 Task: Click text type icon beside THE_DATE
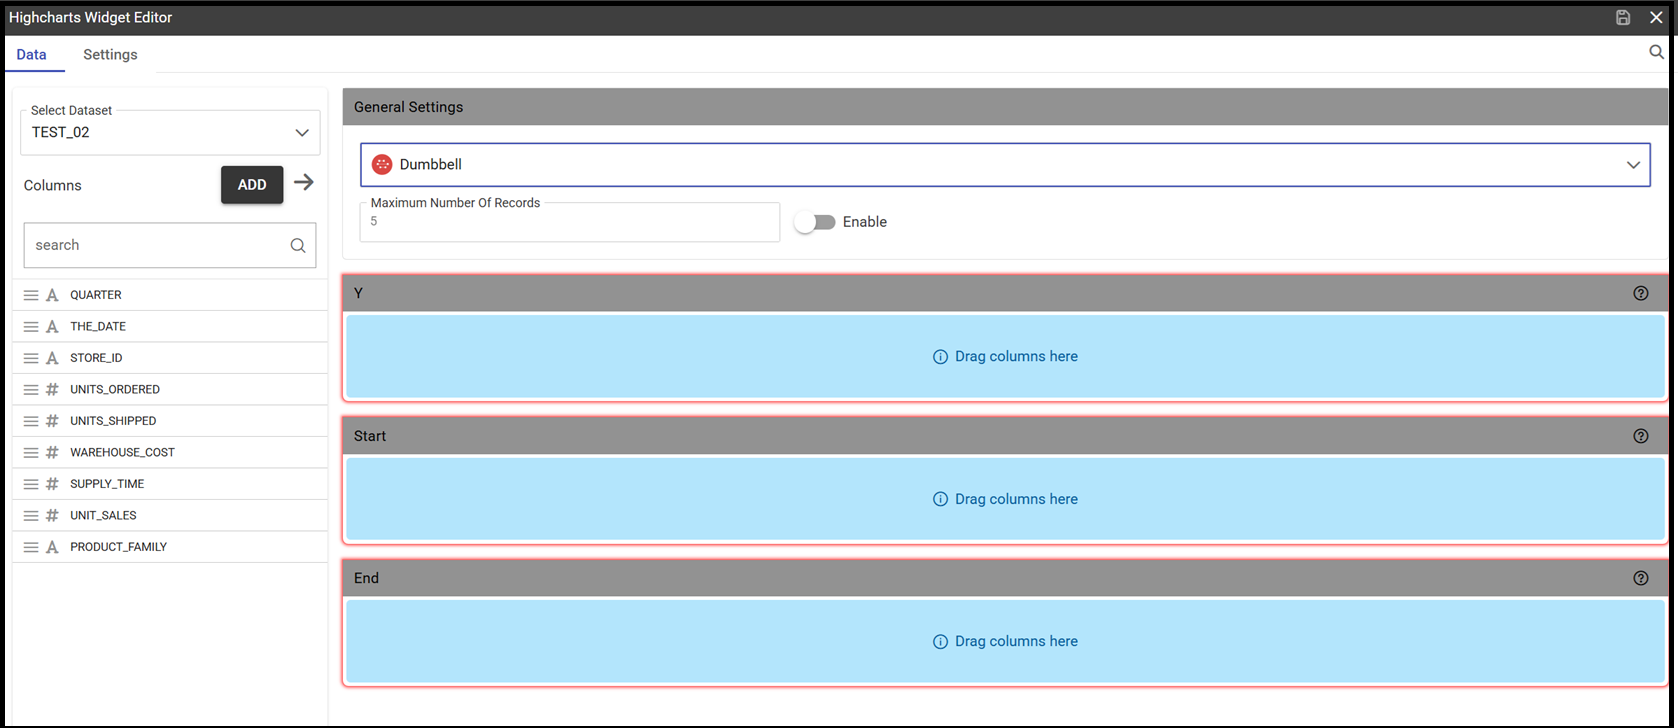[x=53, y=327]
